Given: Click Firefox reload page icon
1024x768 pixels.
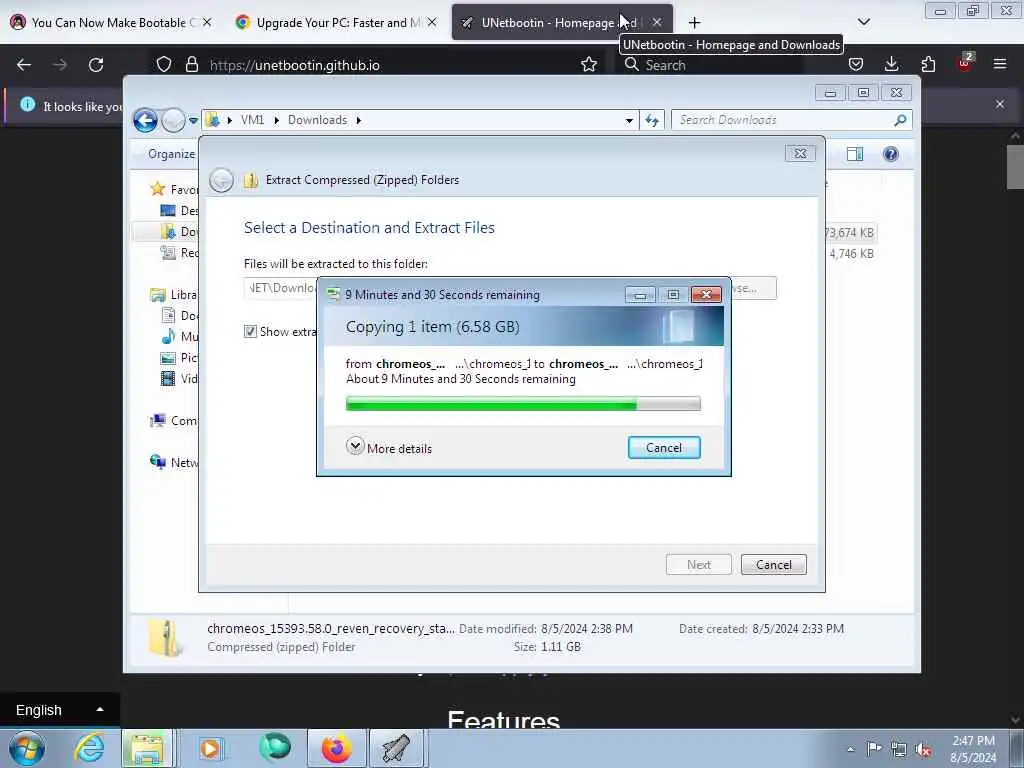Looking at the screenshot, I should click(x=96, y=65).
